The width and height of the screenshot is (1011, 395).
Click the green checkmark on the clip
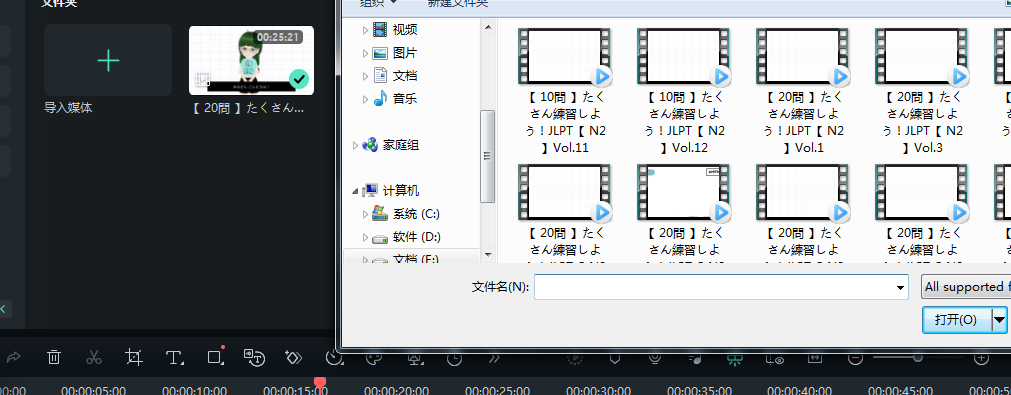tap(298, 79)
